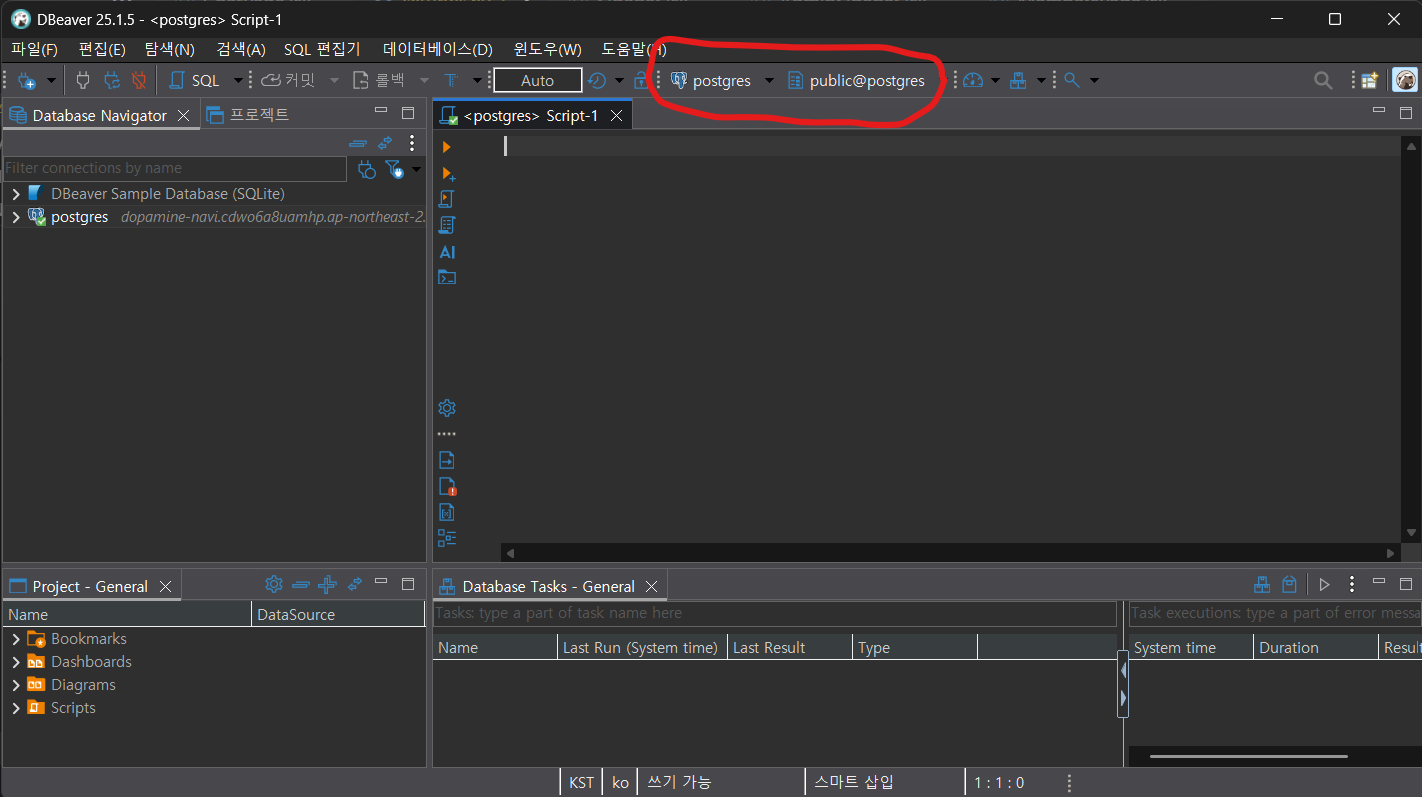Open the 탐색(N) menu

coord(170,49)
